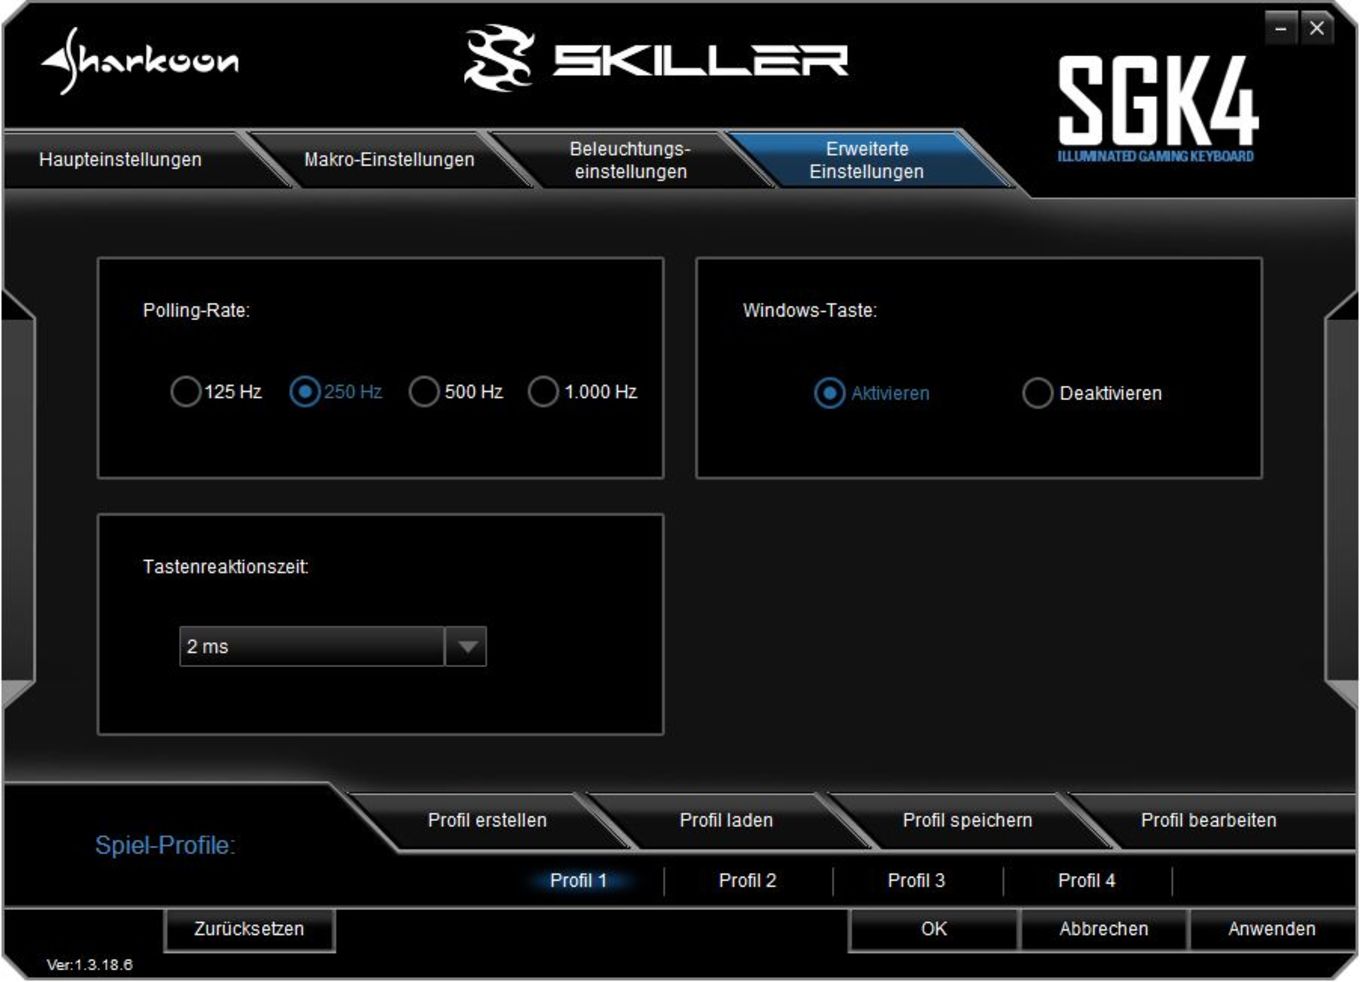Click Abbrechen to cancel
1360x982 pixels.
[1104, 929]
